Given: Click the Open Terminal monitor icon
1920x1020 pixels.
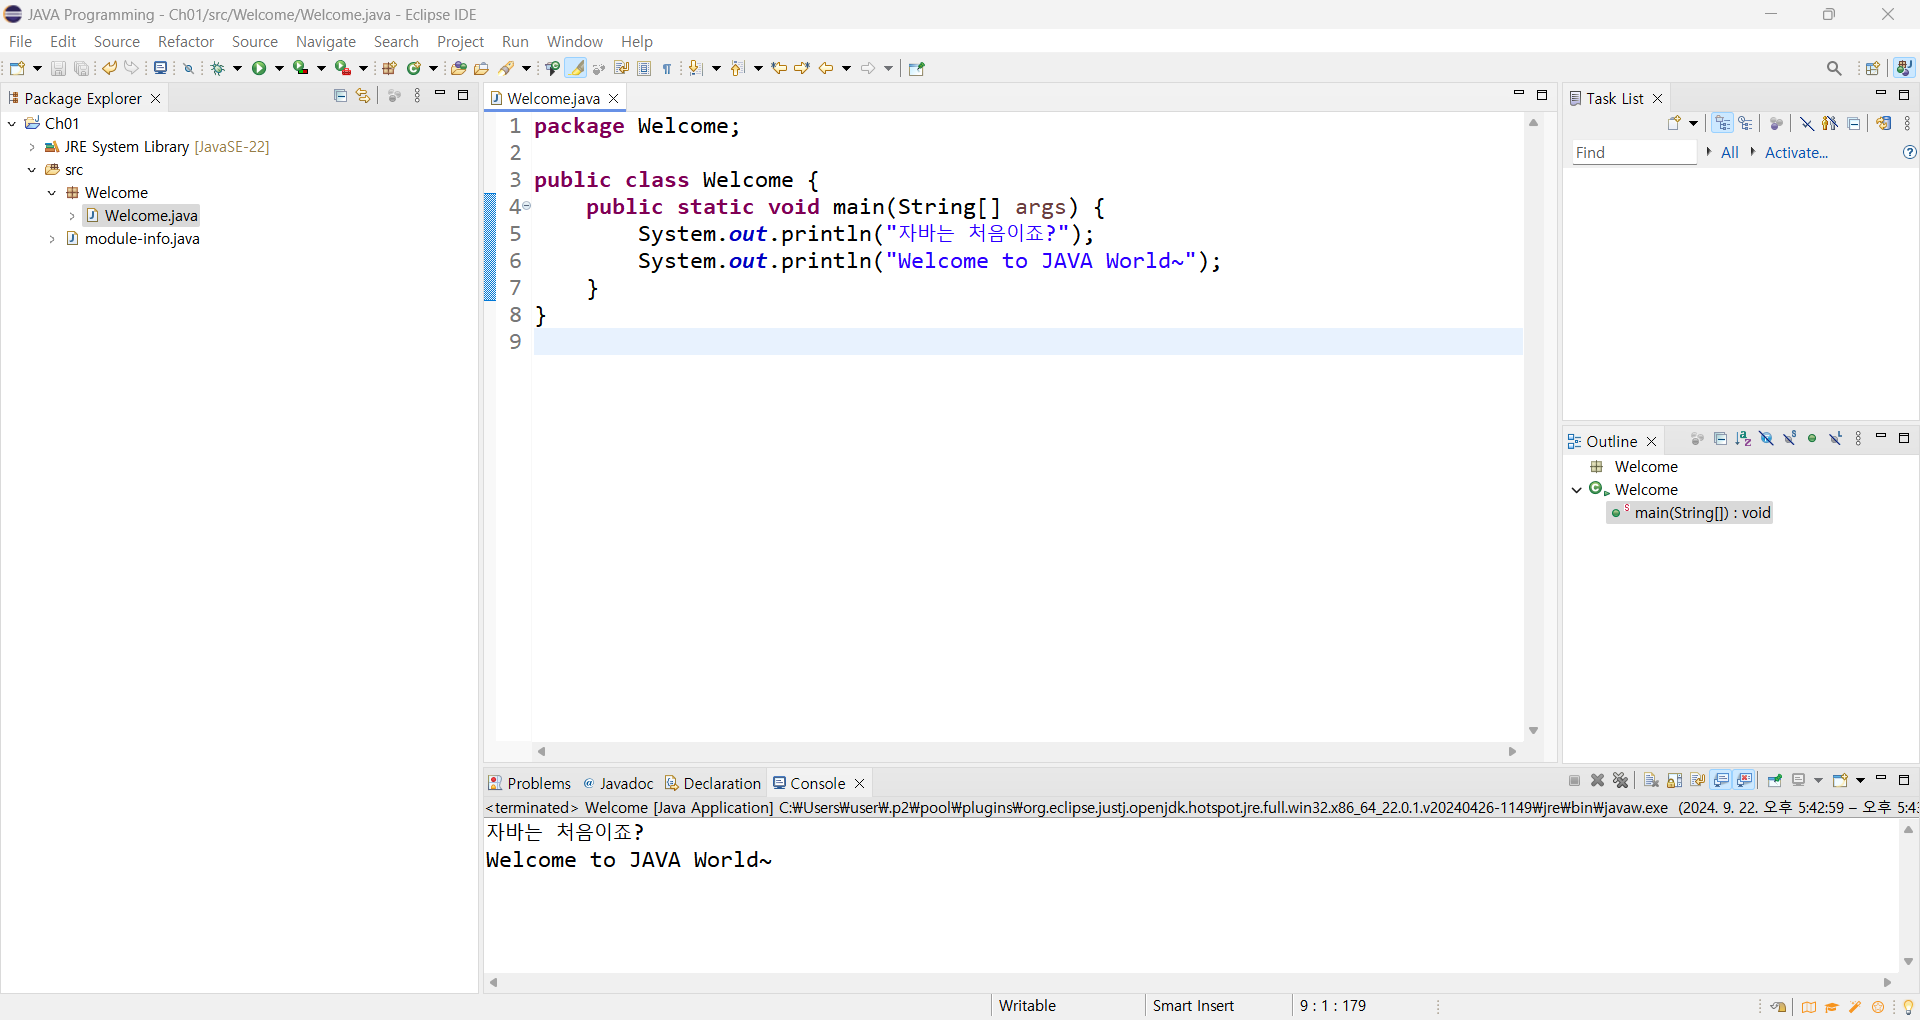Looking at the screenshot, I should [x=160, y=68].
